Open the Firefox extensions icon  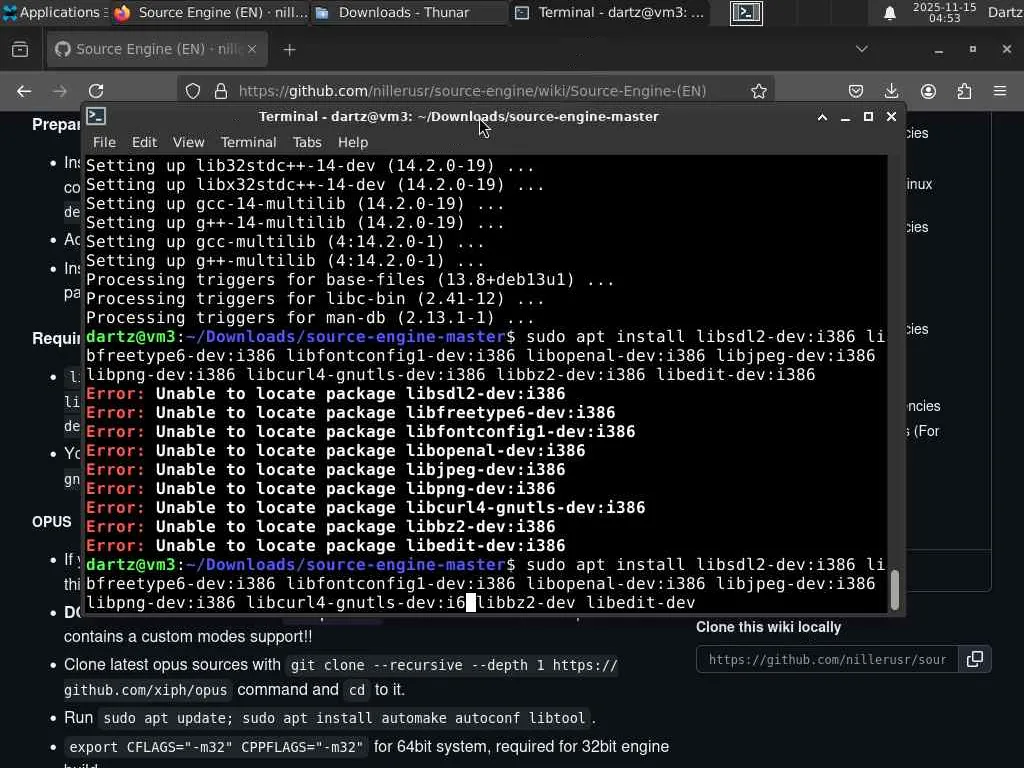(x=964, y=91)
